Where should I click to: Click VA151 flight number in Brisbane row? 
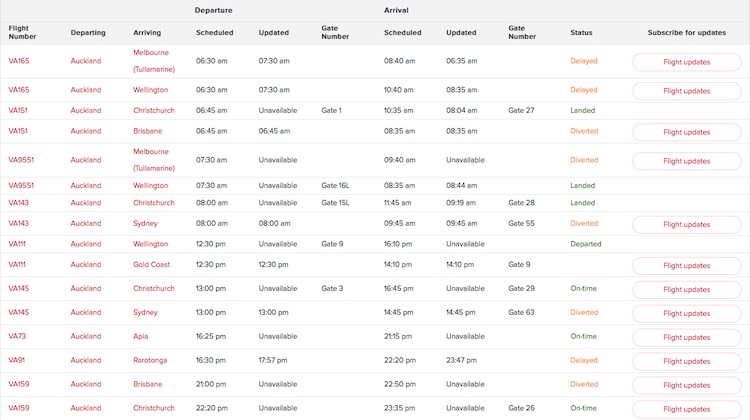tap(18, 131)
